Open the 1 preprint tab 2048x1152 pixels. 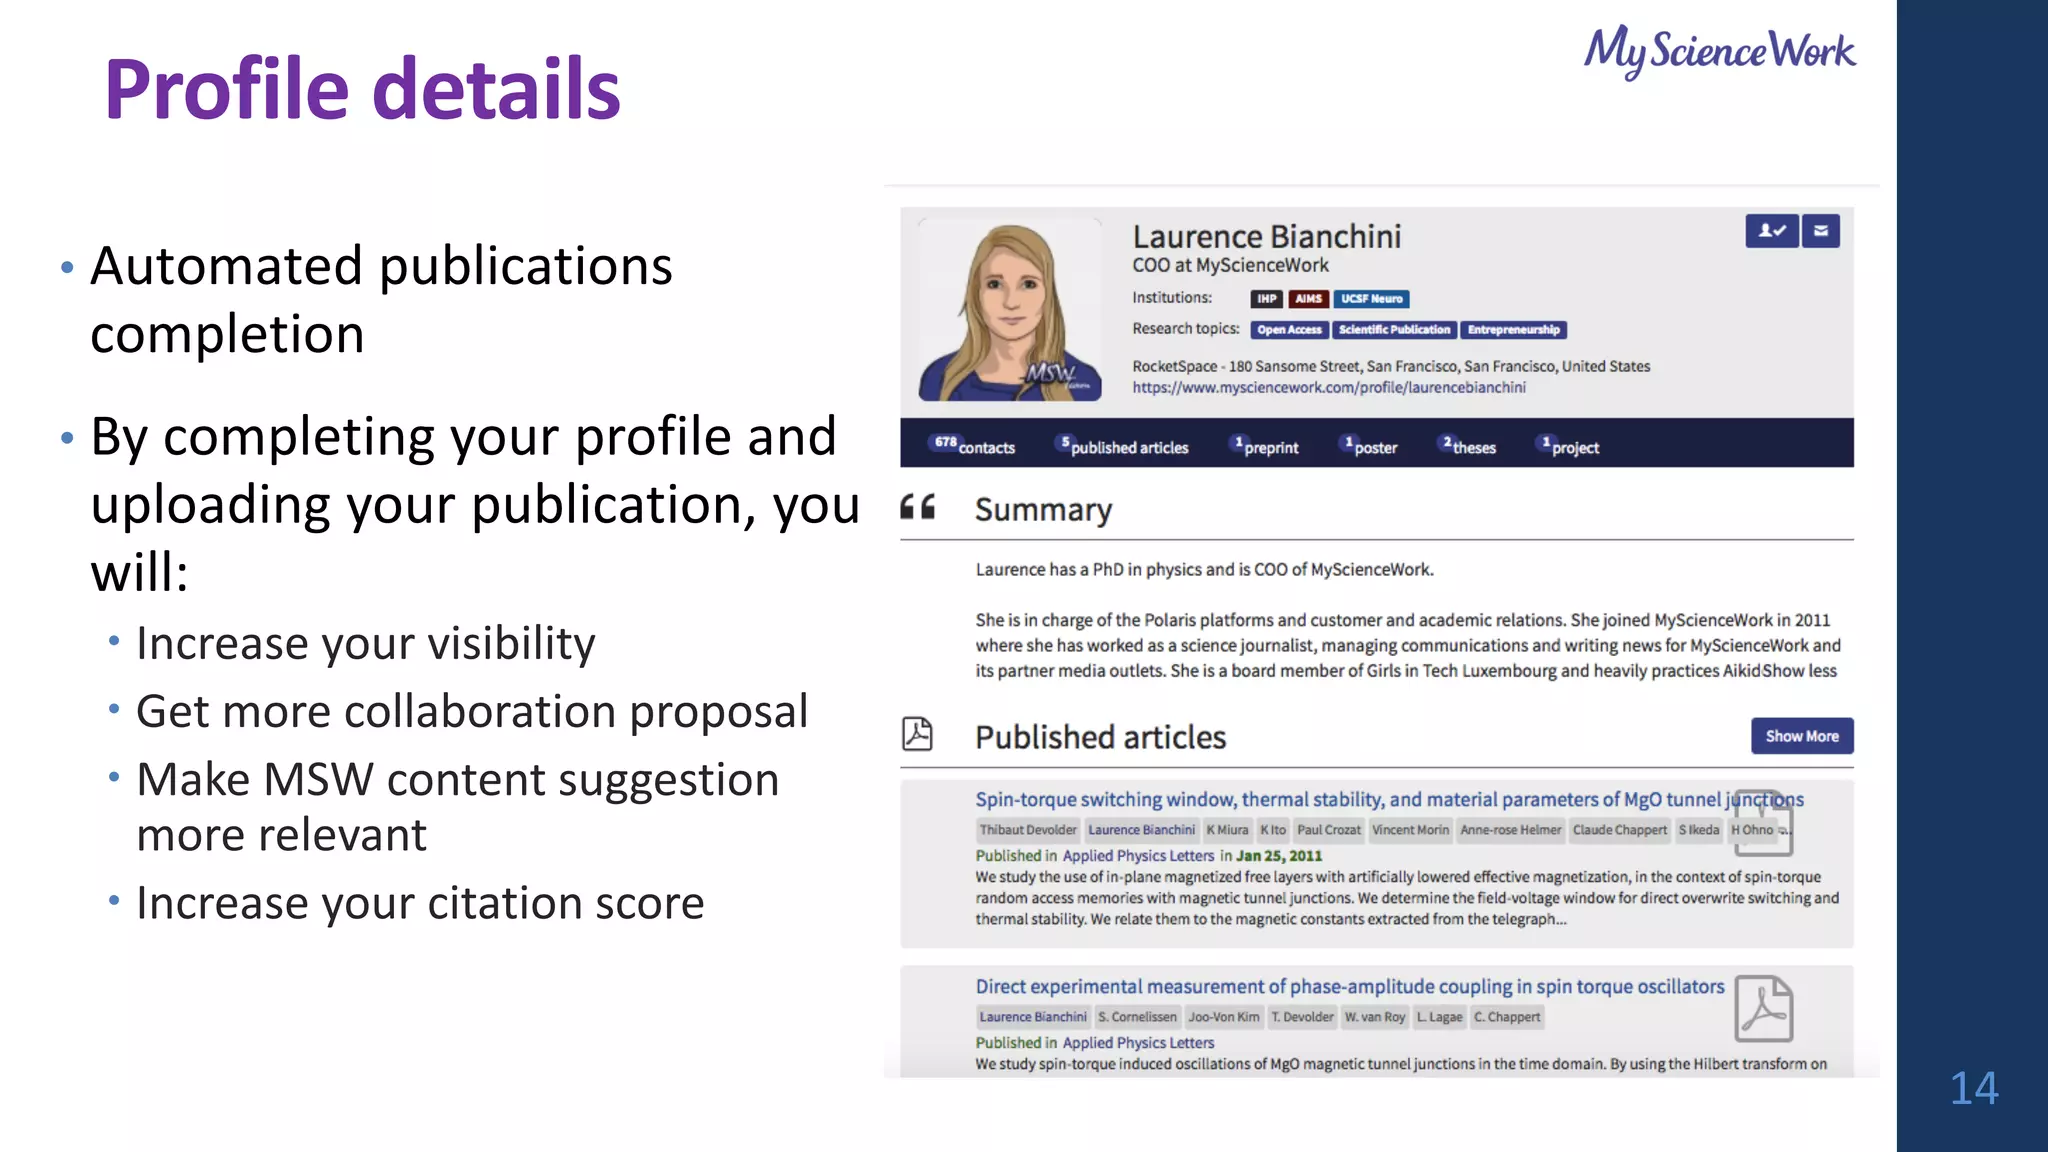[1266, 446]
